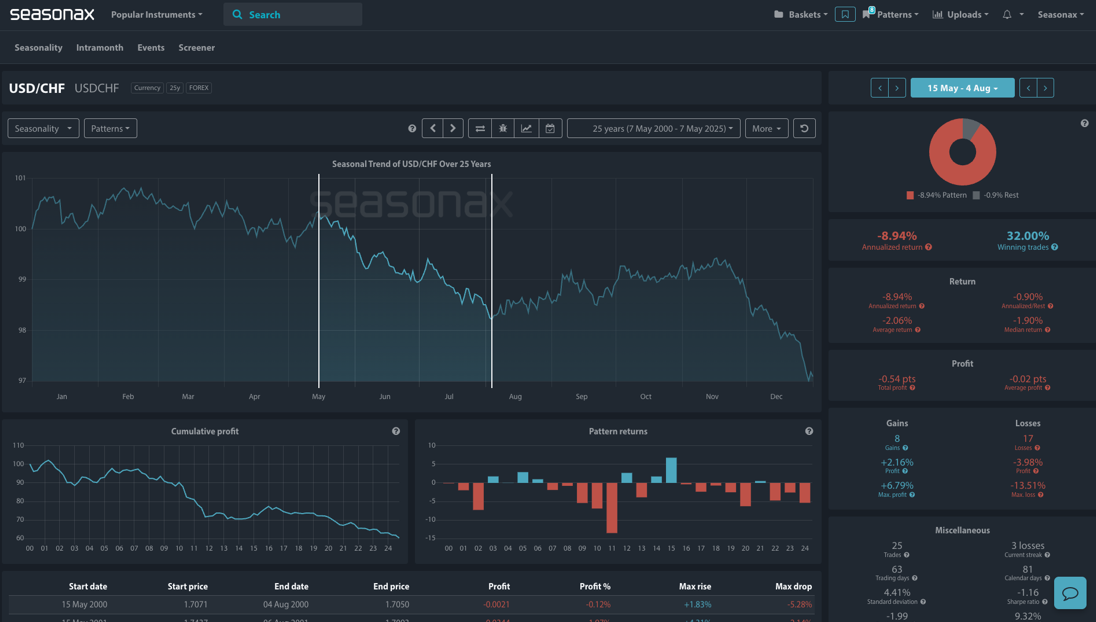Click help icon next to Standard deviation
1096x622 pixels.
pyautogui.click(x=923, y=602)
